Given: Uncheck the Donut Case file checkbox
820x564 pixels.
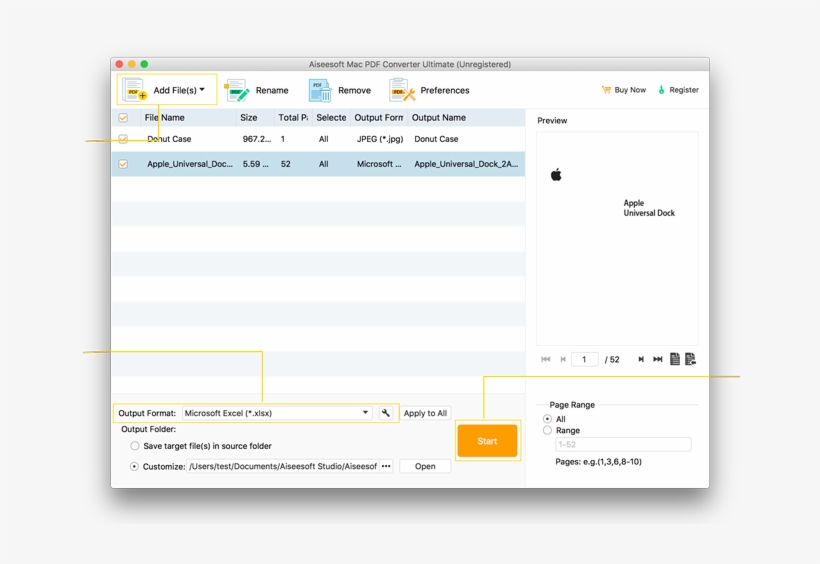Looking at the screenshot, I should [123, 139].
